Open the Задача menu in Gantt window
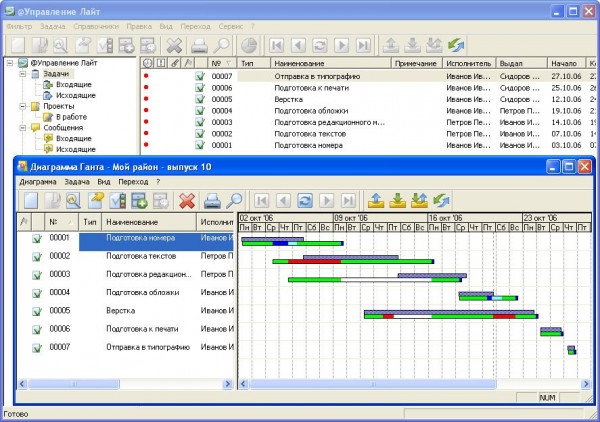This screenshot has width=600, height=422. click(77, 182)
